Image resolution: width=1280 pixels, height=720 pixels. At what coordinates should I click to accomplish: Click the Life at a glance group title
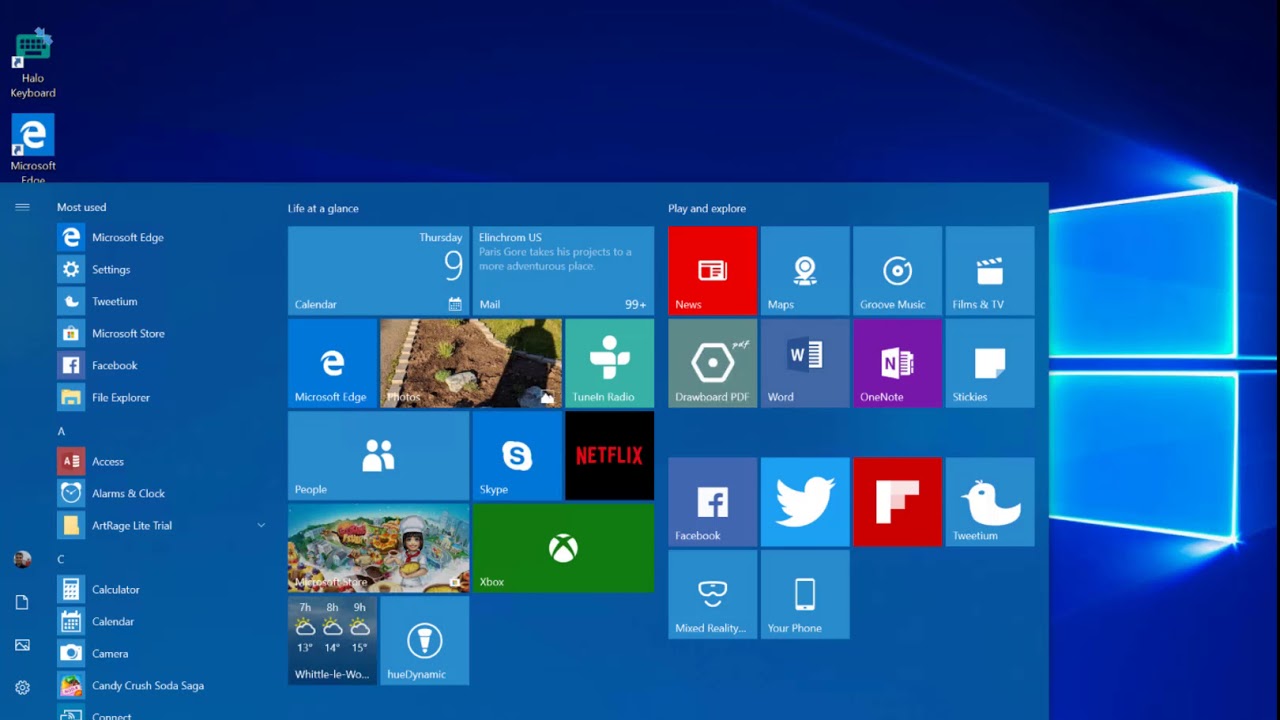pyautogui.click(x=323, y=208)
